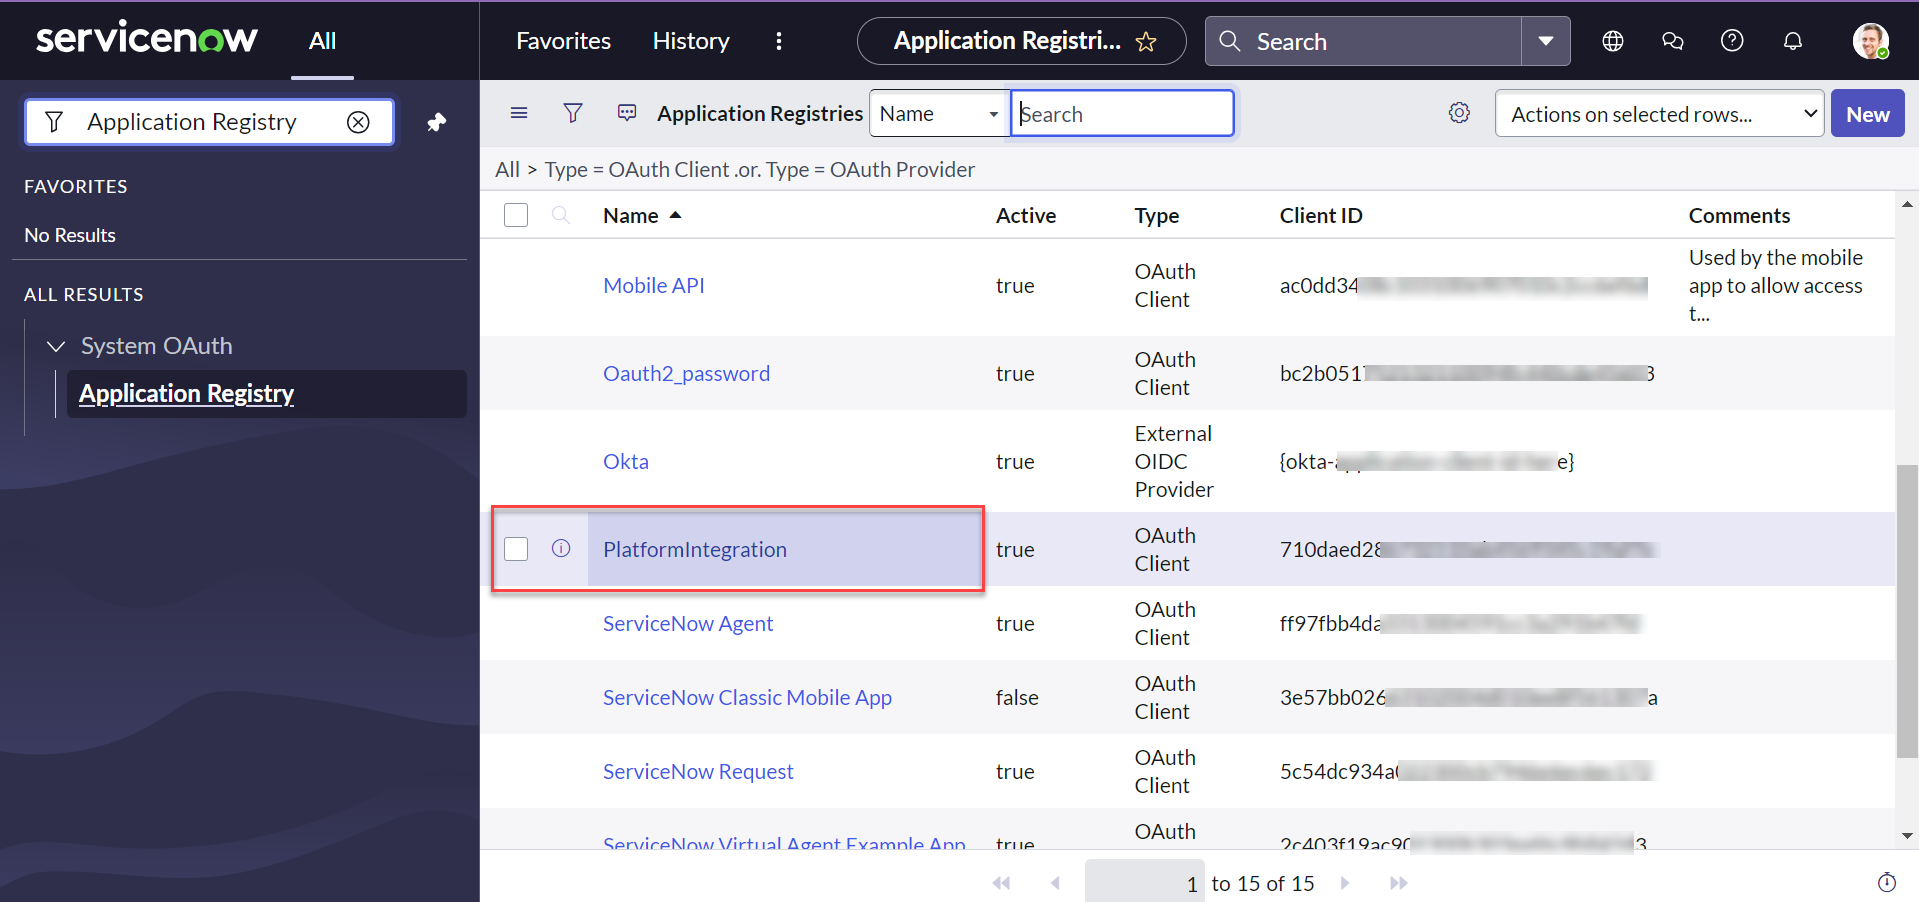Open the Actions on selected rows dropdown
This screenshot has height=902, width=1919.
[1658, 113]
